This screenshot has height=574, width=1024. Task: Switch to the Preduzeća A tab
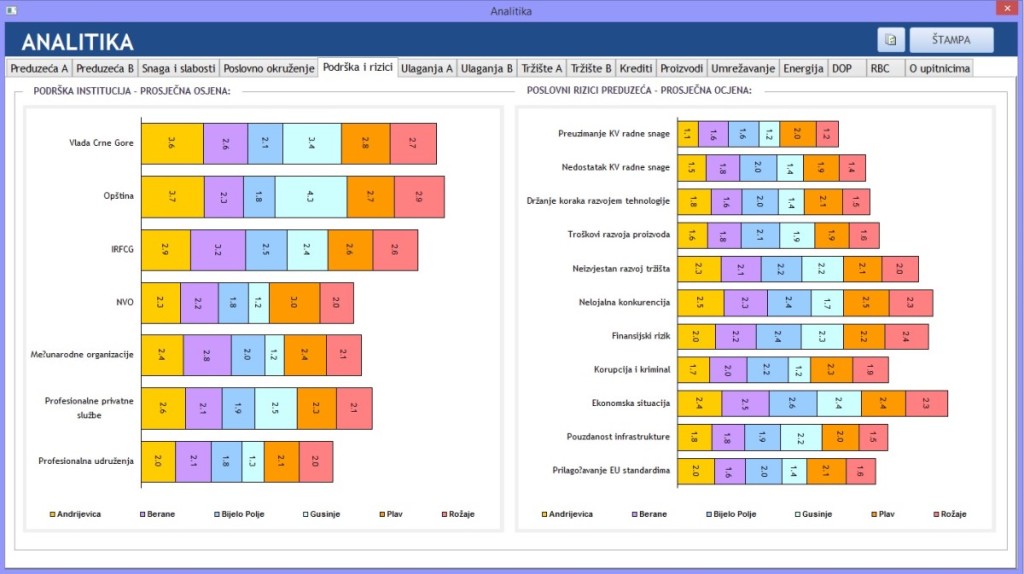click(x=39, y=69)
